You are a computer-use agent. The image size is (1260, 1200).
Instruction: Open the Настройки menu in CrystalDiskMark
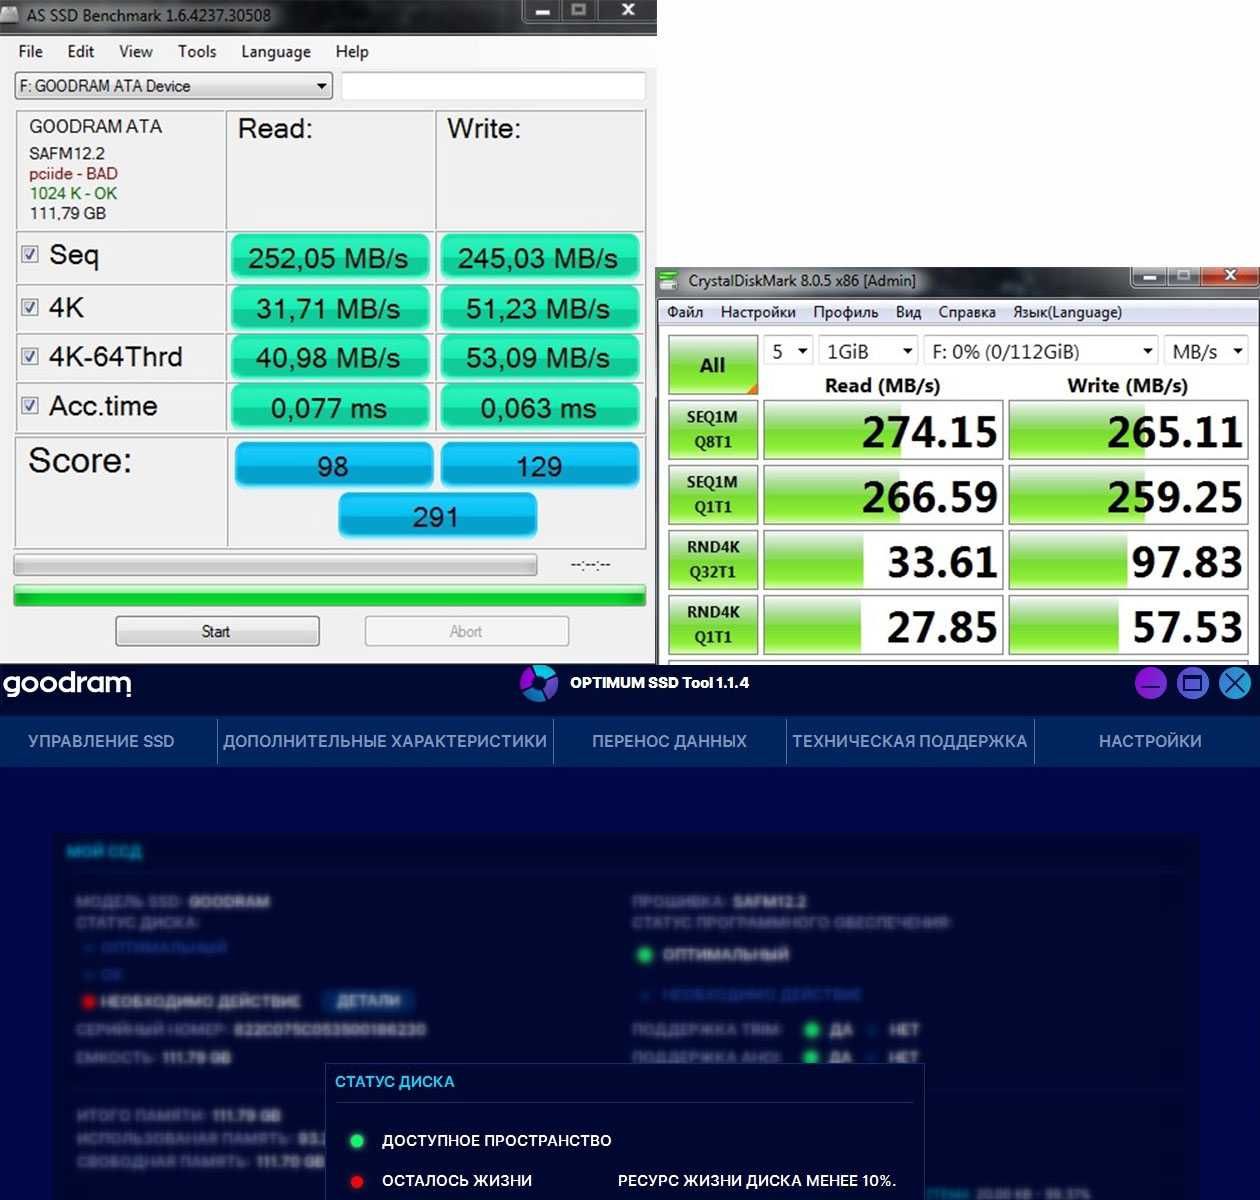click(x=758, y=312)
